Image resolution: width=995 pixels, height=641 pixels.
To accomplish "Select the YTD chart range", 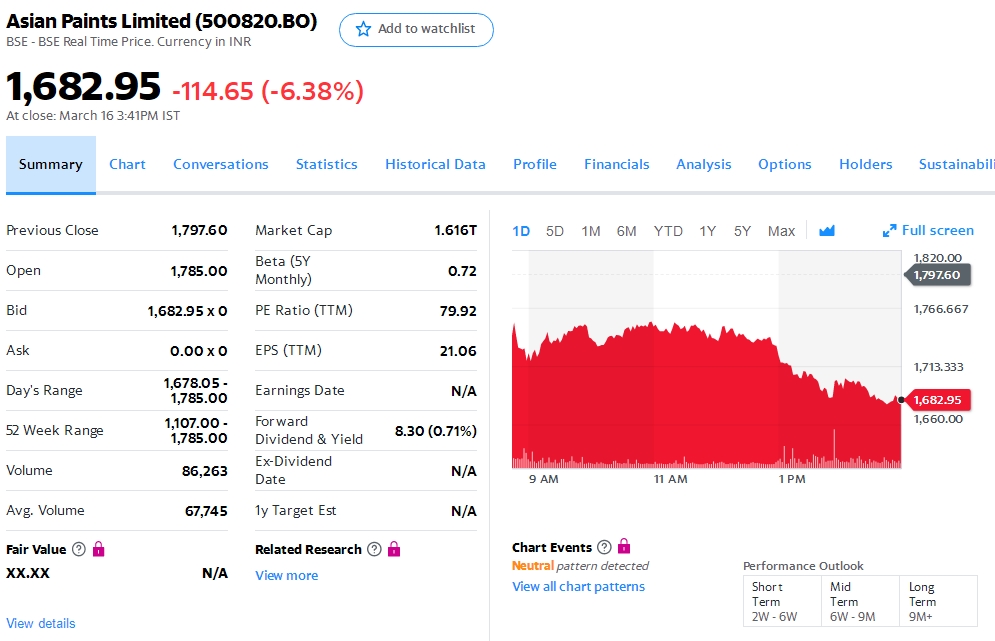I will click(x=668, y=231).
